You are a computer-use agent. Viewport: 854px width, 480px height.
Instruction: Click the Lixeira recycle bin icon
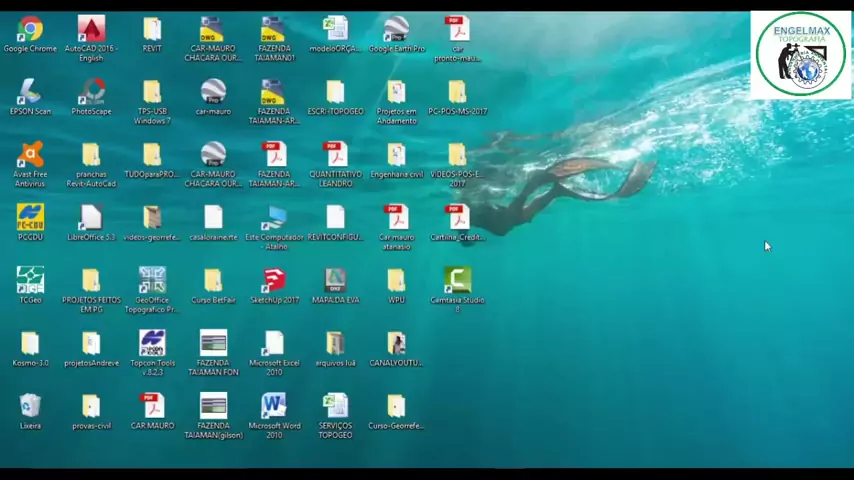(30, 406)
